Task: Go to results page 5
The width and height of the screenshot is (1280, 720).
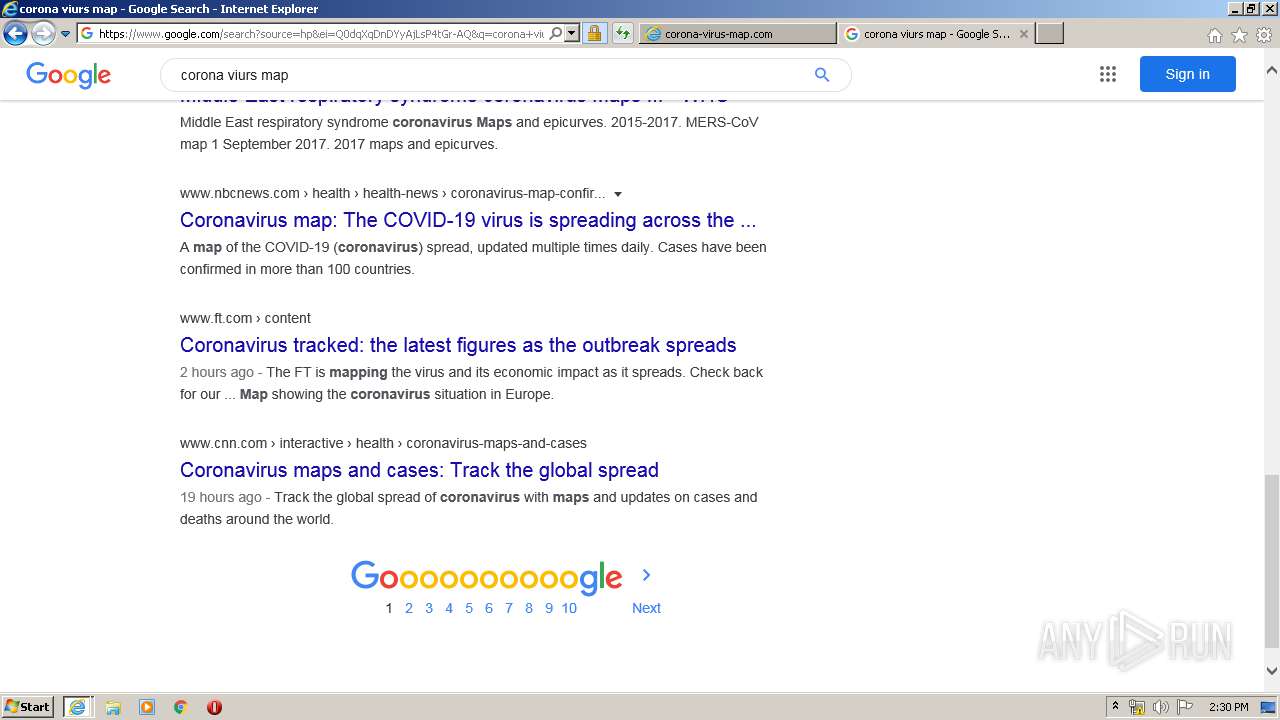Action: pos(468,608)
